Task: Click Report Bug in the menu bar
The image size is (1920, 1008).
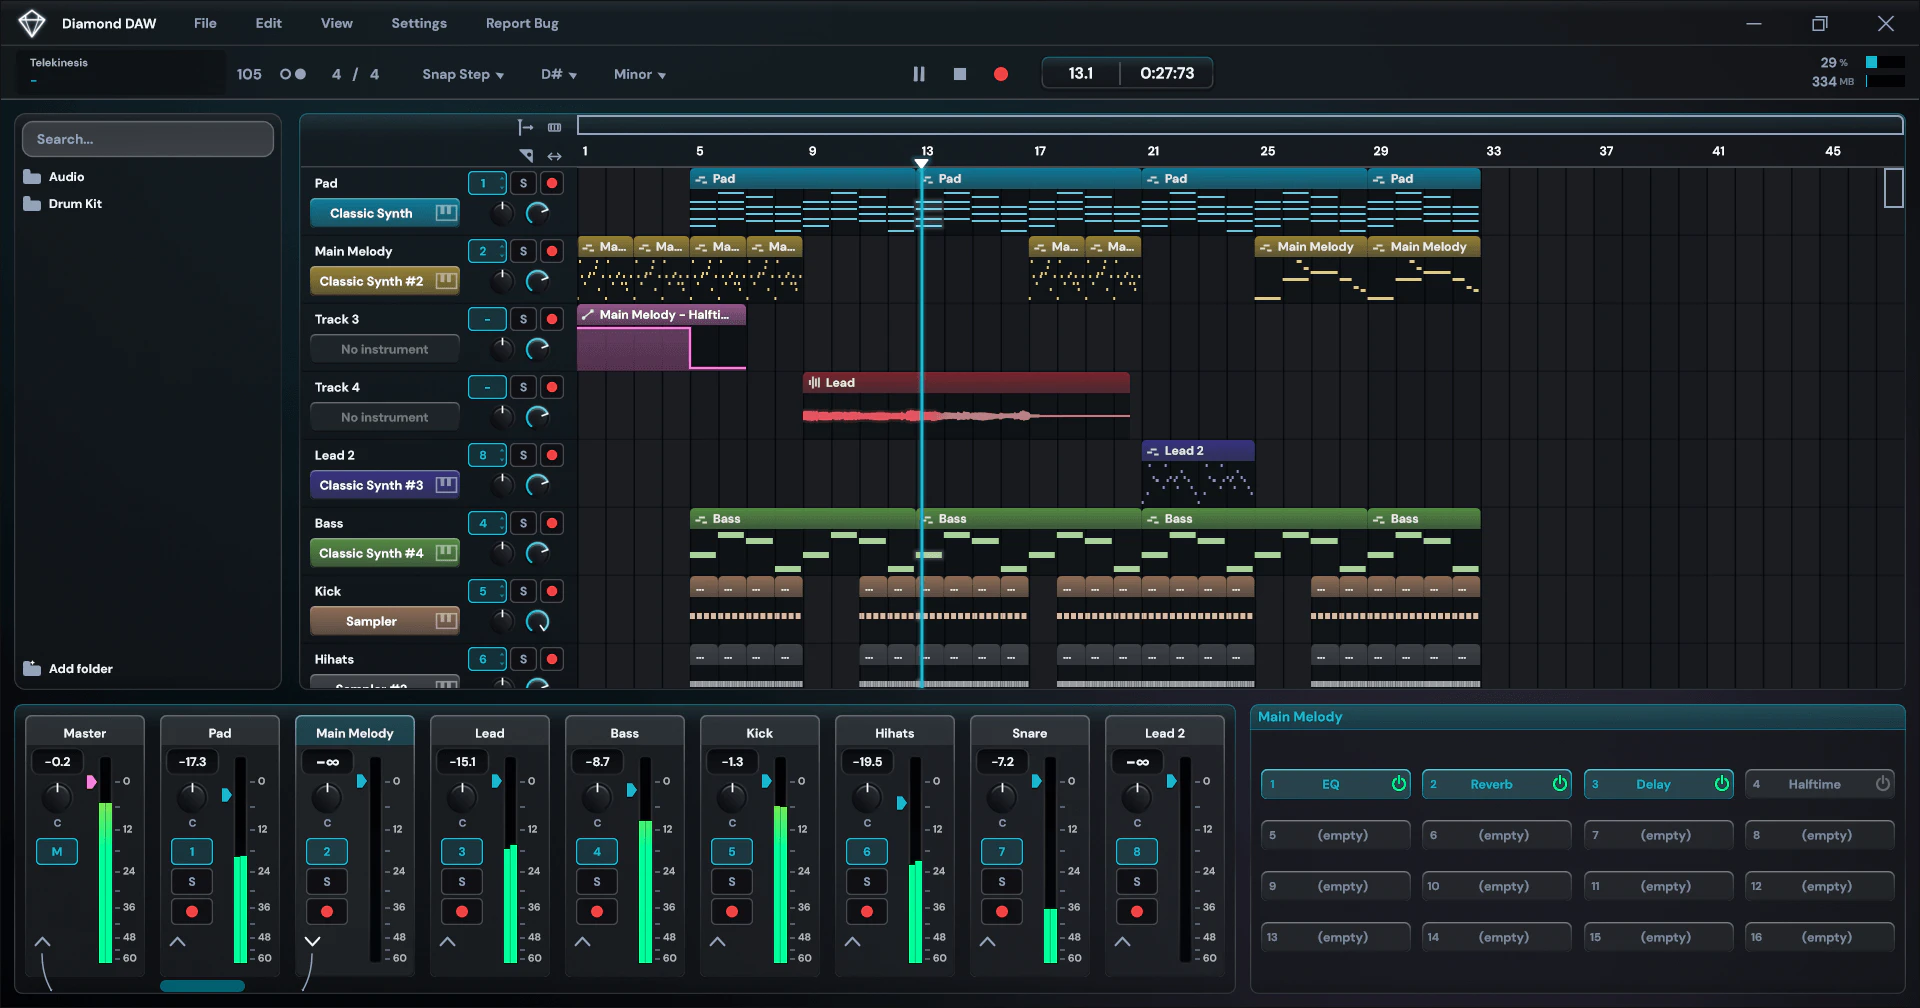Action: tap(522, 23)
